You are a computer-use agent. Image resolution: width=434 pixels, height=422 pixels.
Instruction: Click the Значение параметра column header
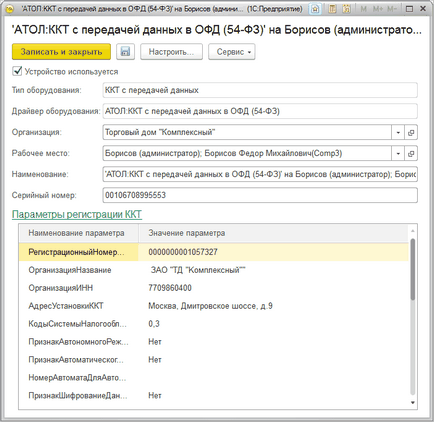click(x=273, y=233)
